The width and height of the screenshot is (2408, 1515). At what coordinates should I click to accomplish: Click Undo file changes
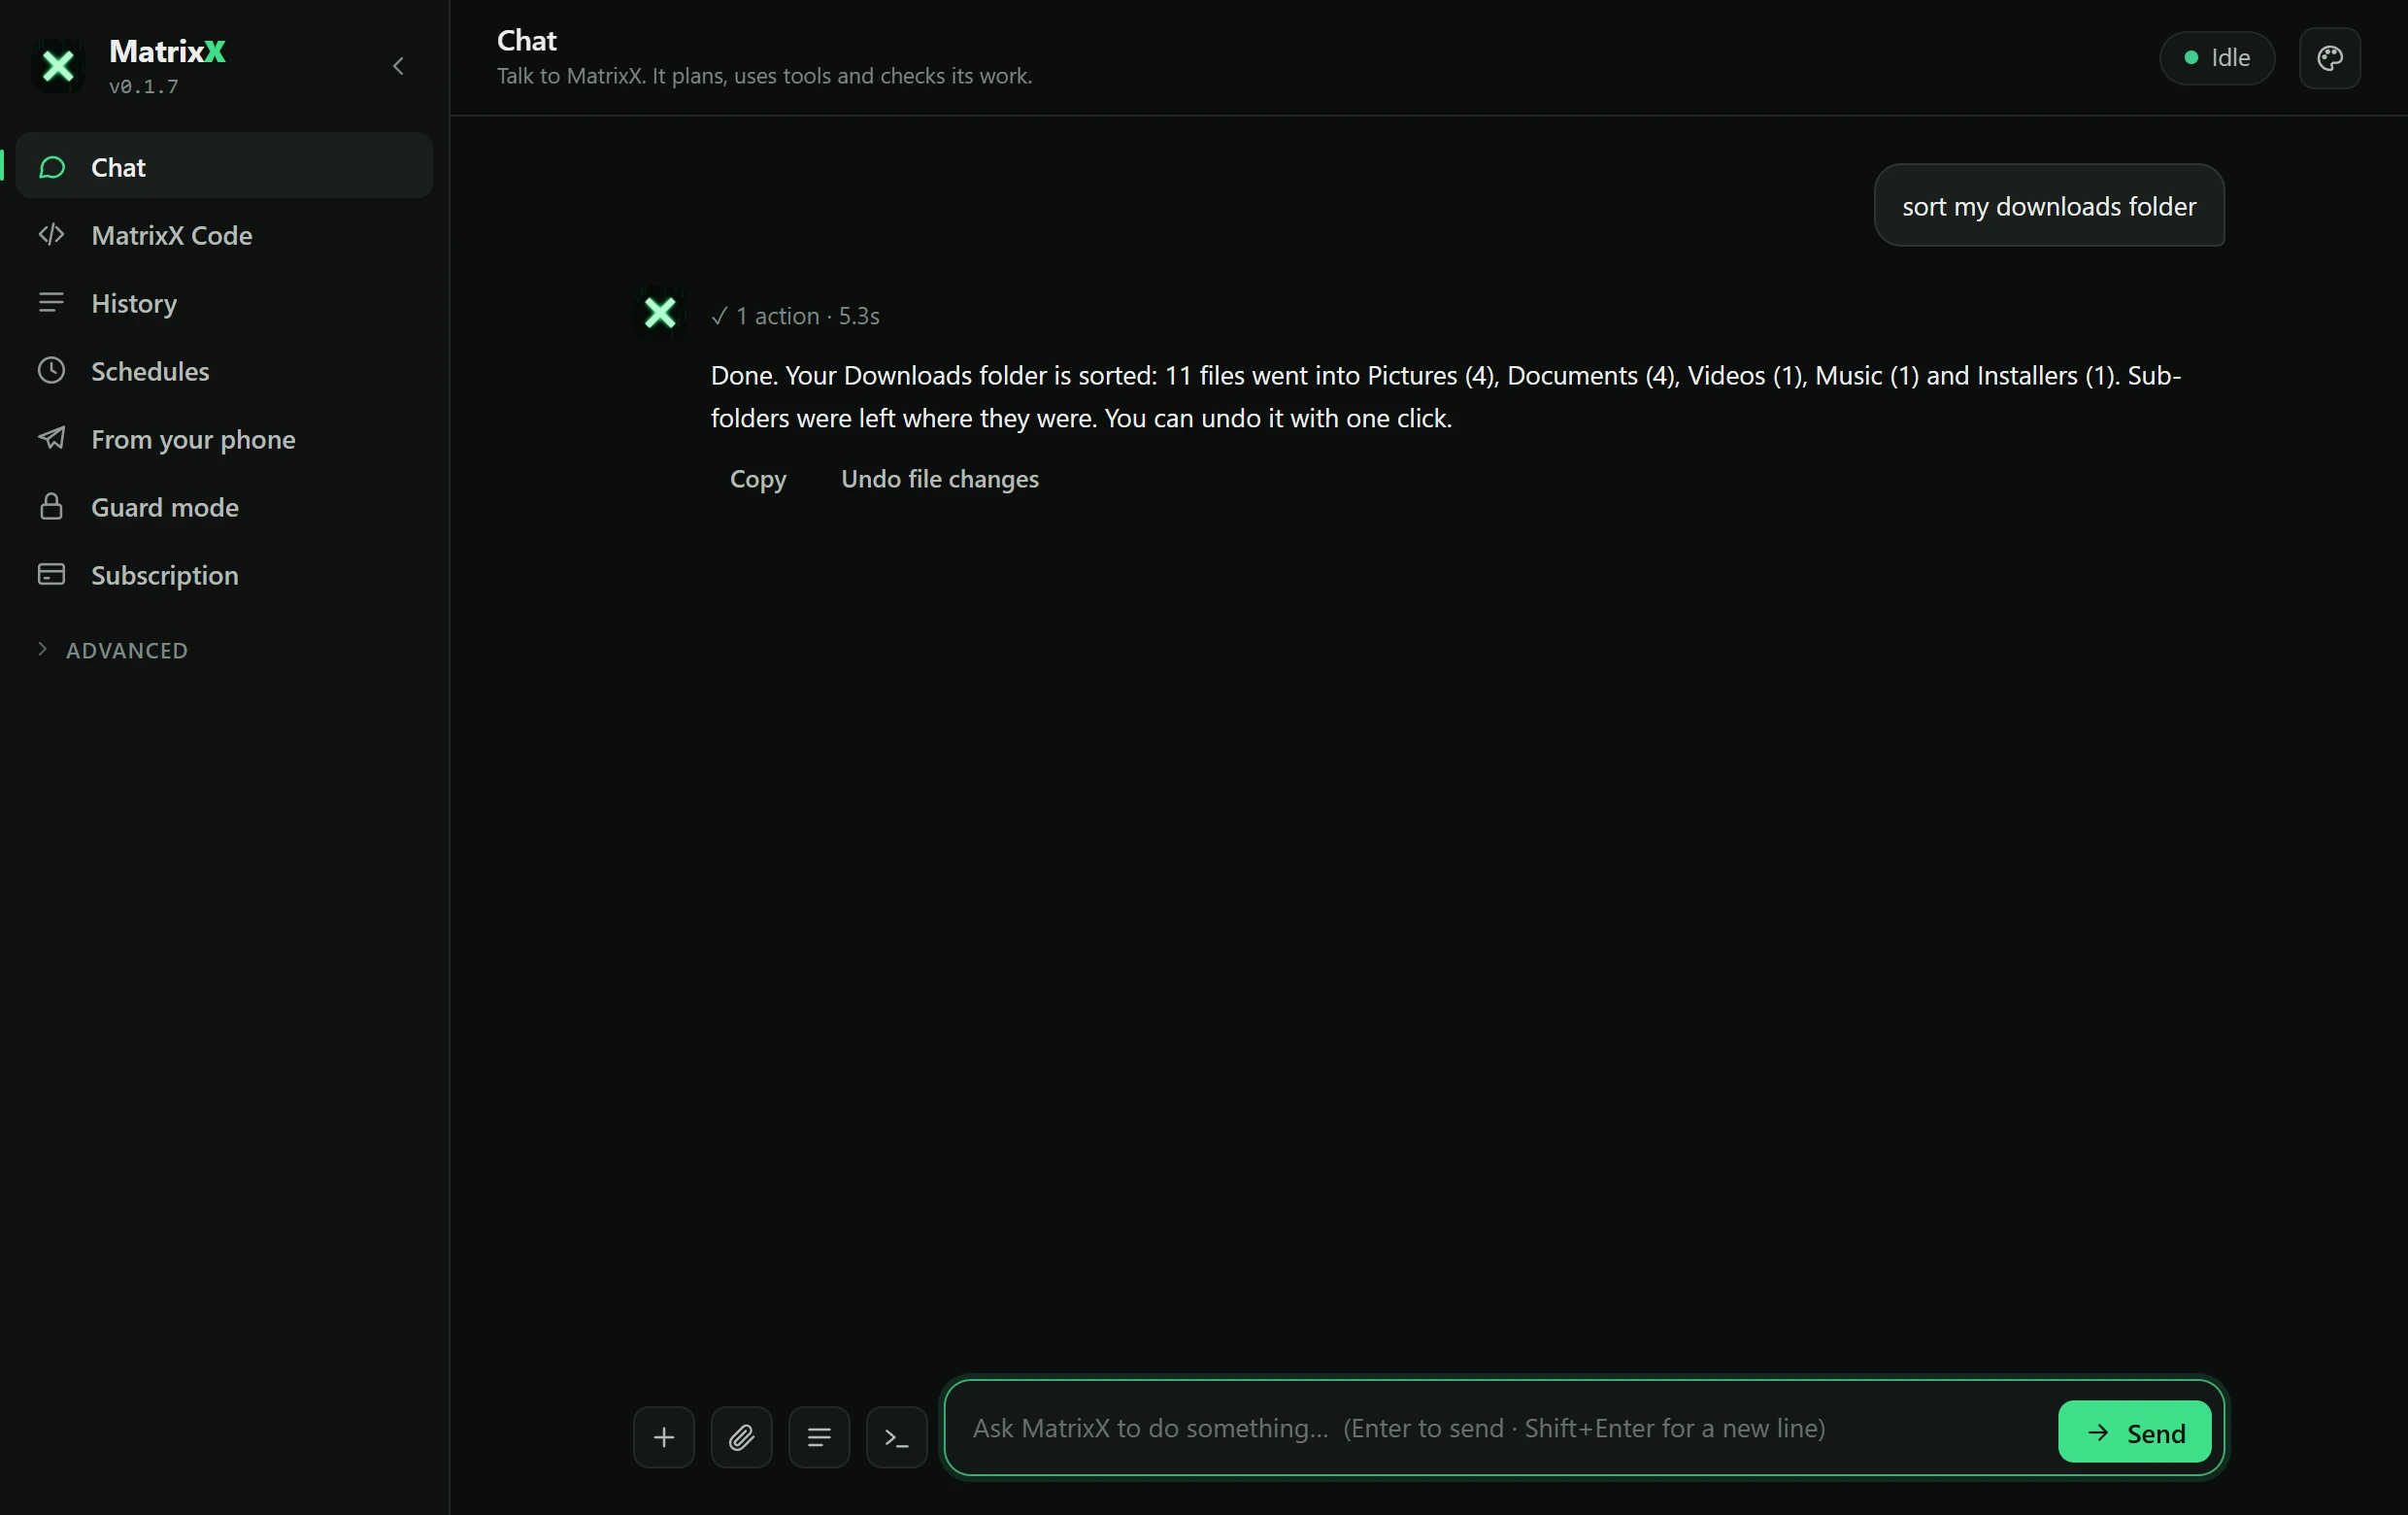(939, 479)
